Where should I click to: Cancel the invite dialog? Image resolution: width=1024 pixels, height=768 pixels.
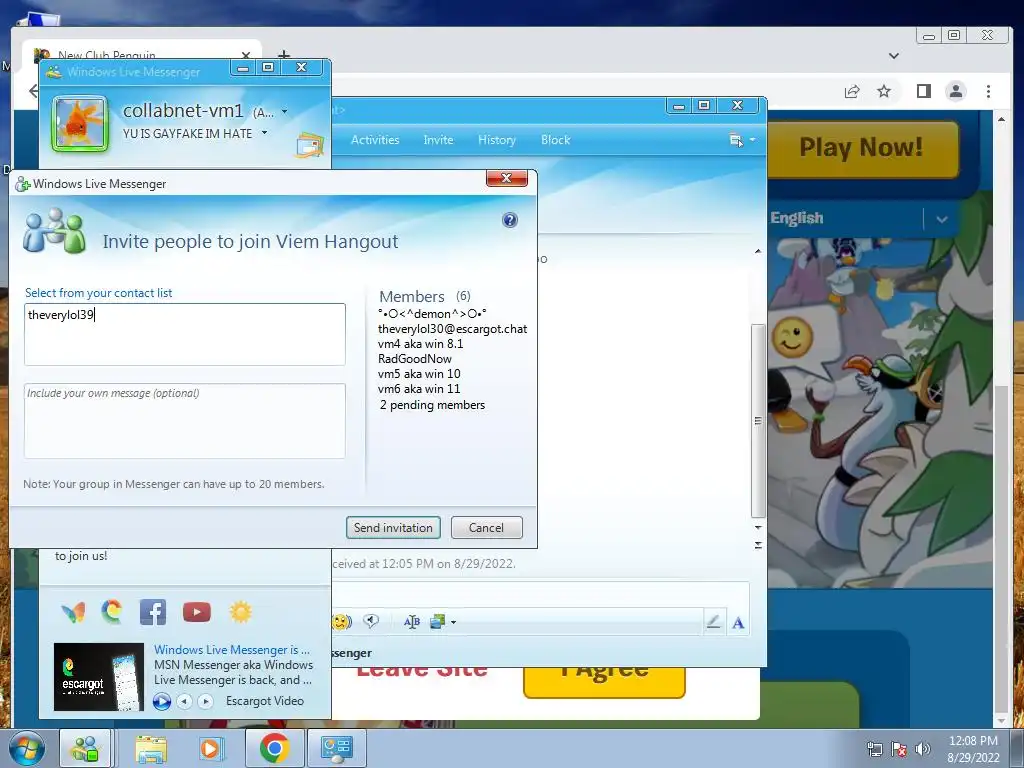click(x=487, y=528)
